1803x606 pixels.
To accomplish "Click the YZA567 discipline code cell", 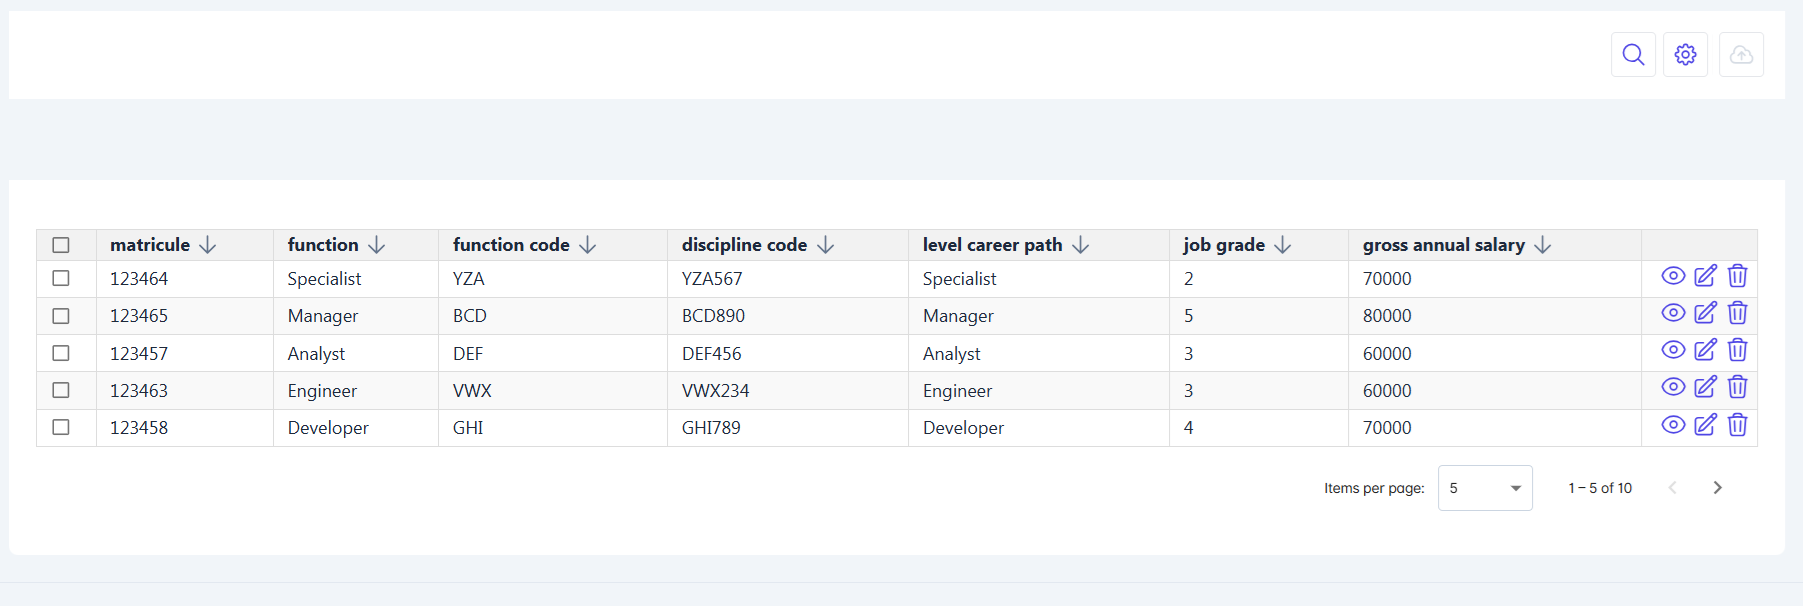I will (x=712, y=279).
